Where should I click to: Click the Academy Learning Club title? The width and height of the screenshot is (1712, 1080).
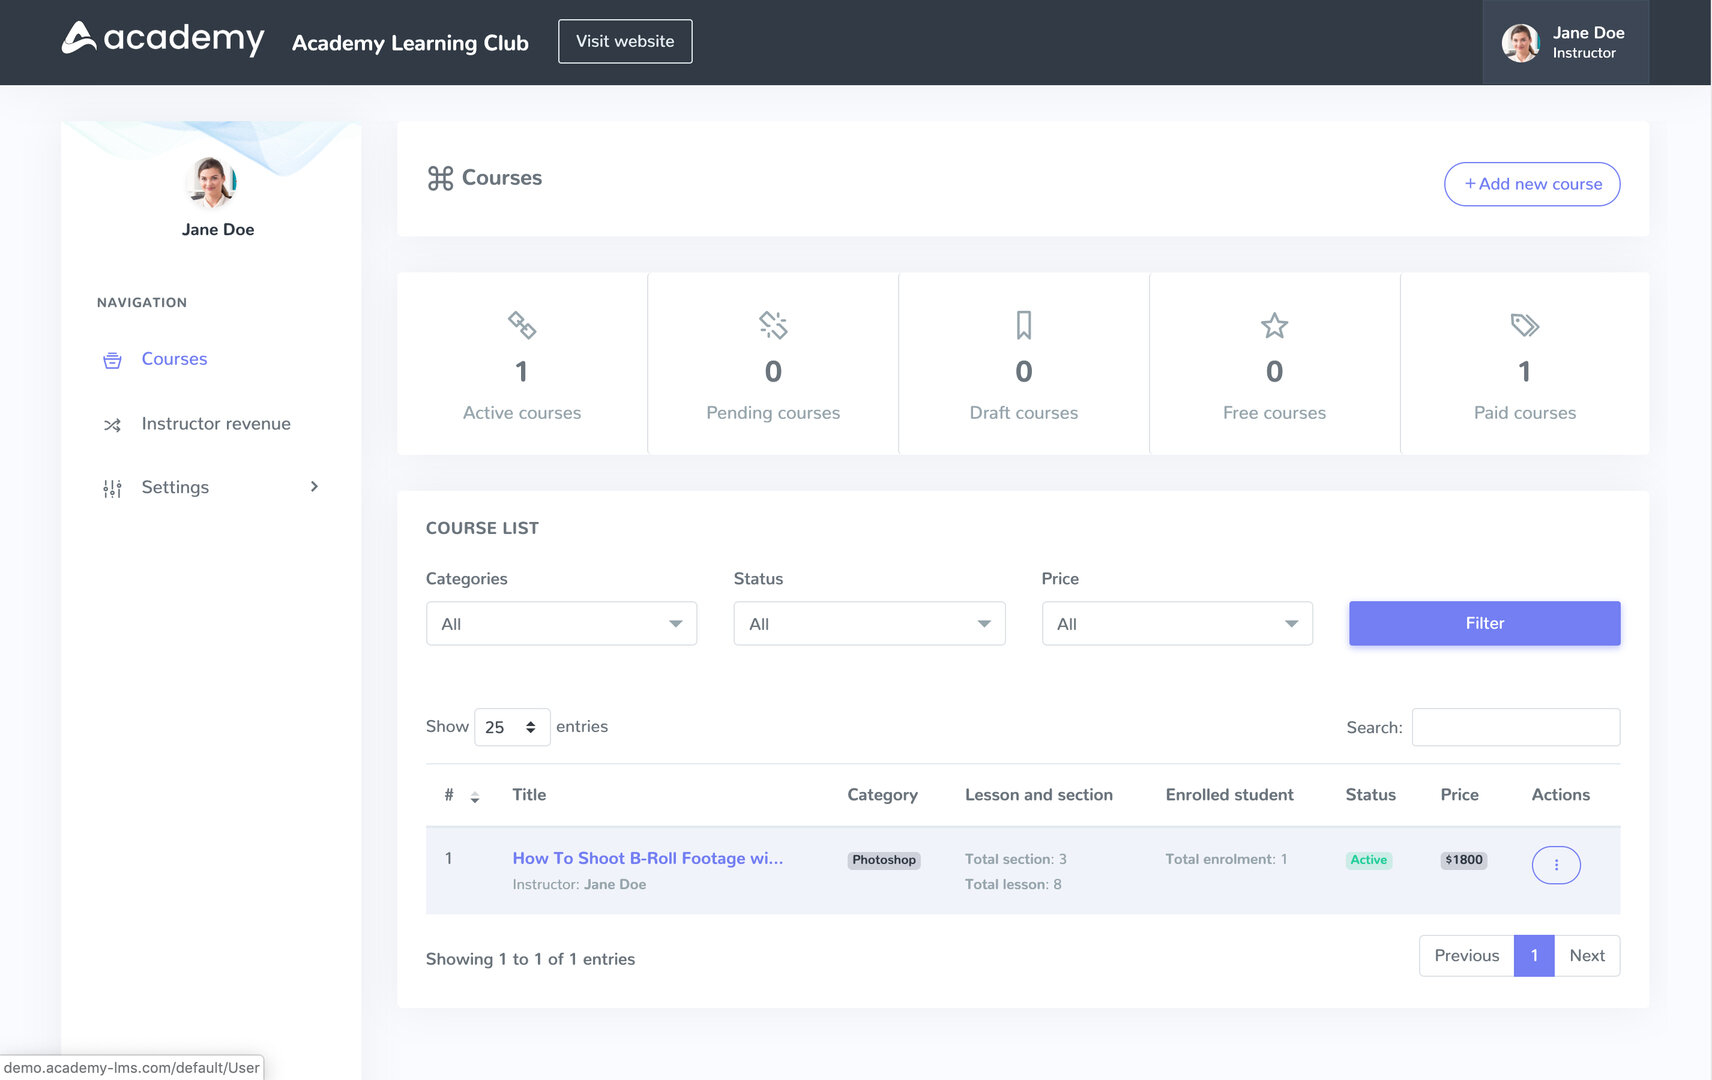point(410,43)
